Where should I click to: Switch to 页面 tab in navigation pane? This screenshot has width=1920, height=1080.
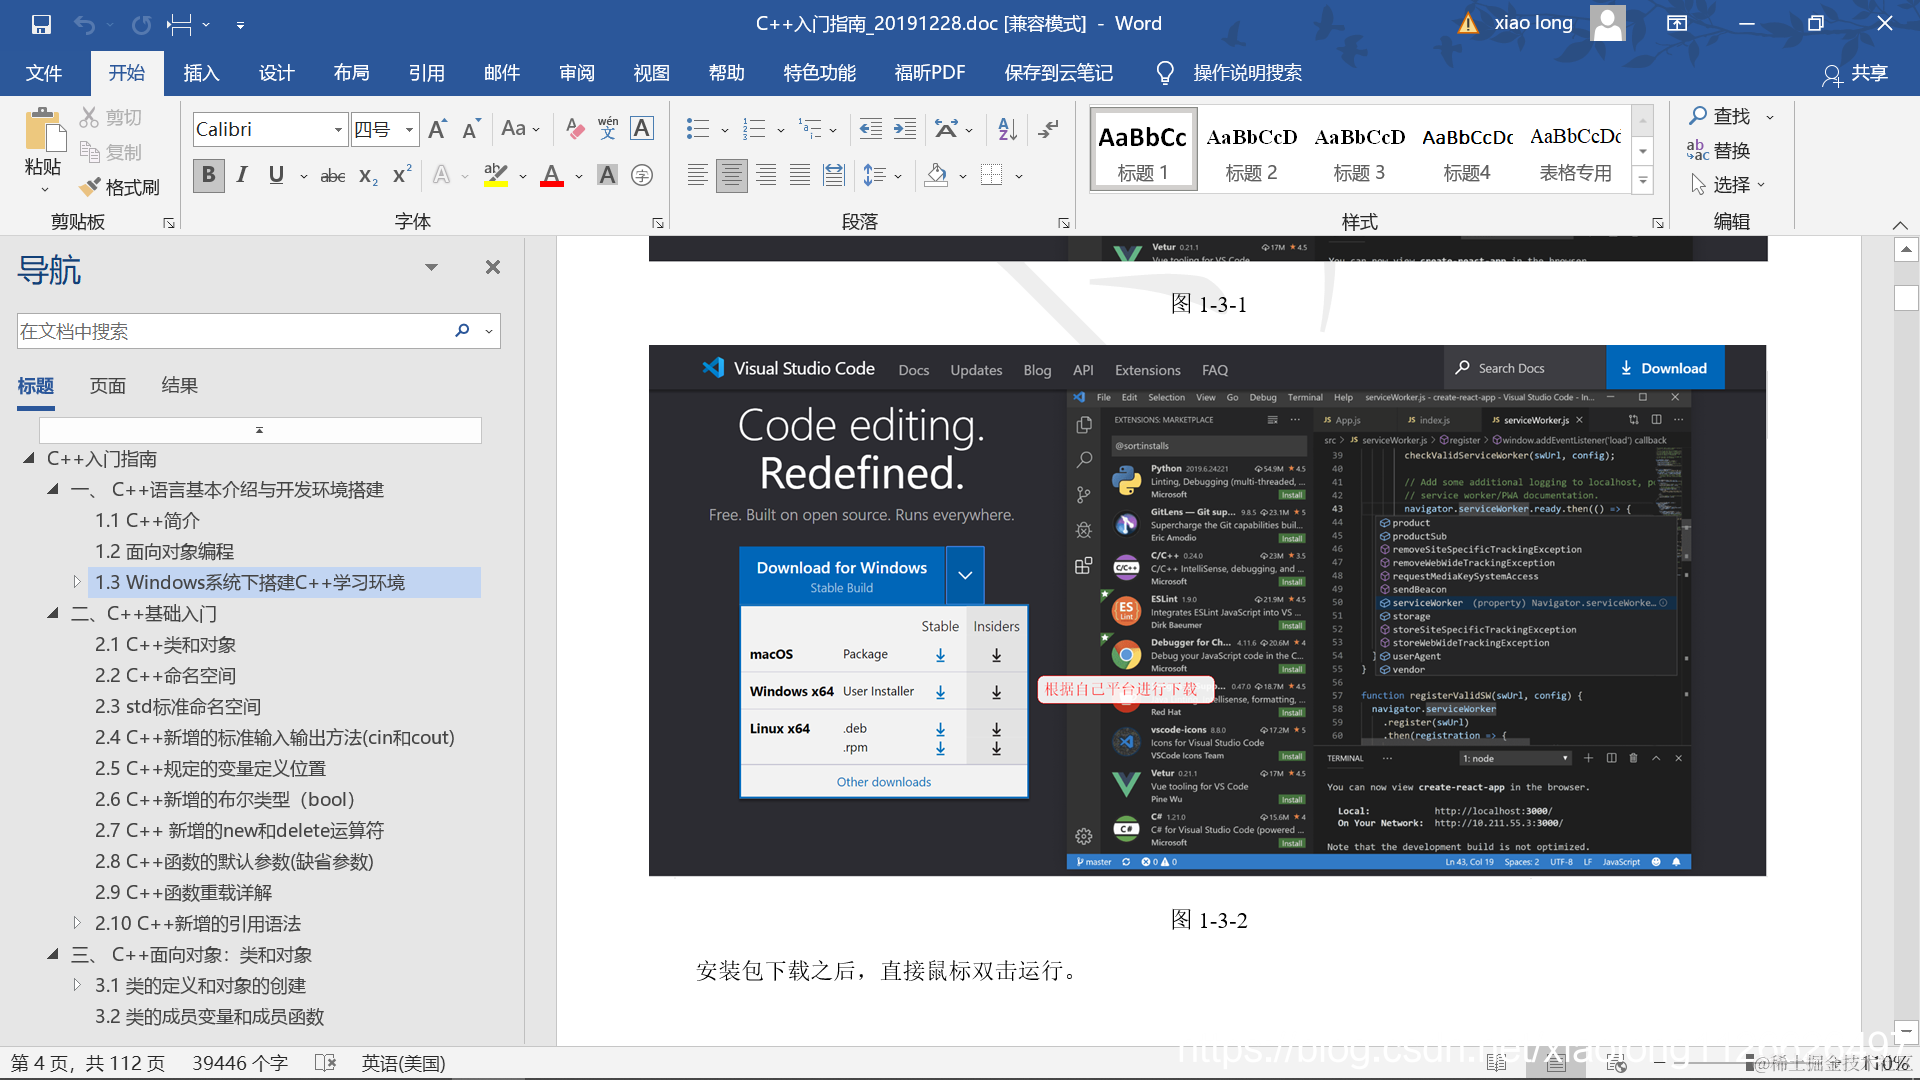click(107, 386)
